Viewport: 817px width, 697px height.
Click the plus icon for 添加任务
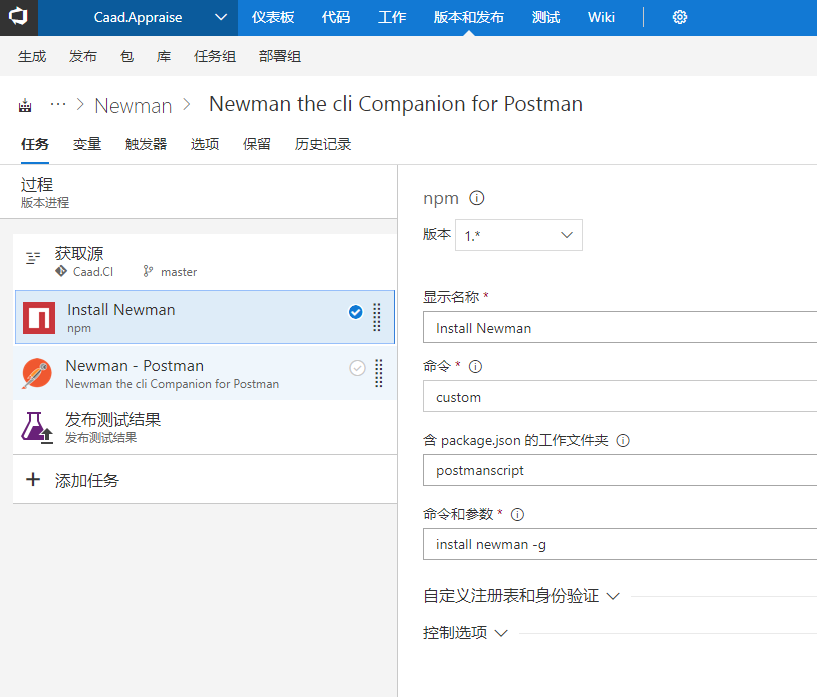click(x=33, y=479)
